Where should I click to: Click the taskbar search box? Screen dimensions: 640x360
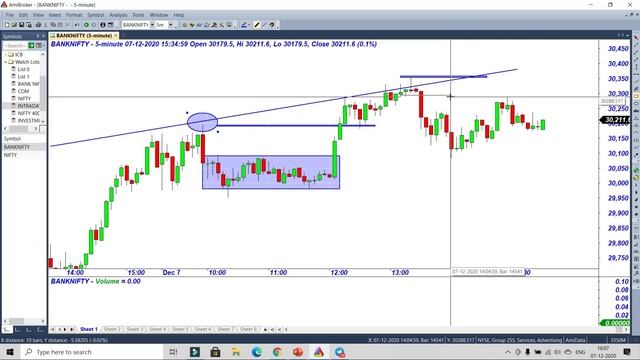93,352
